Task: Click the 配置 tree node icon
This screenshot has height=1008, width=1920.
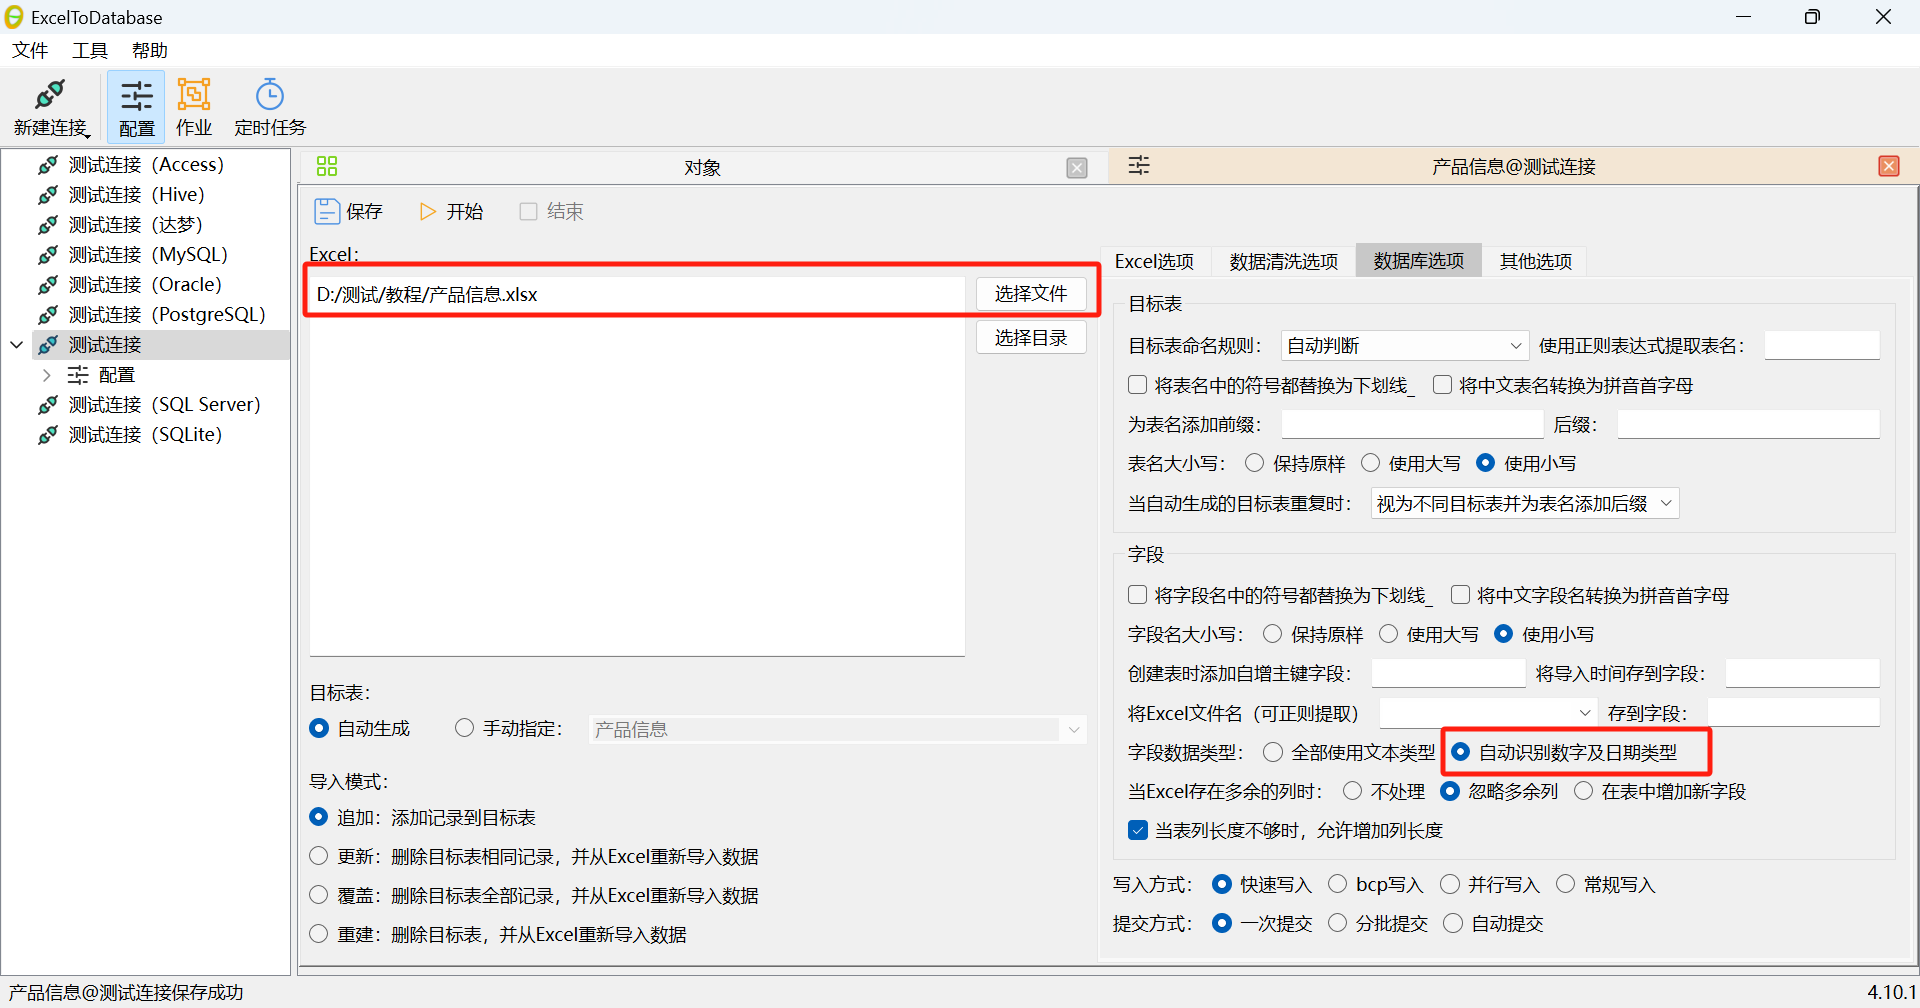Action: (78, 375)
